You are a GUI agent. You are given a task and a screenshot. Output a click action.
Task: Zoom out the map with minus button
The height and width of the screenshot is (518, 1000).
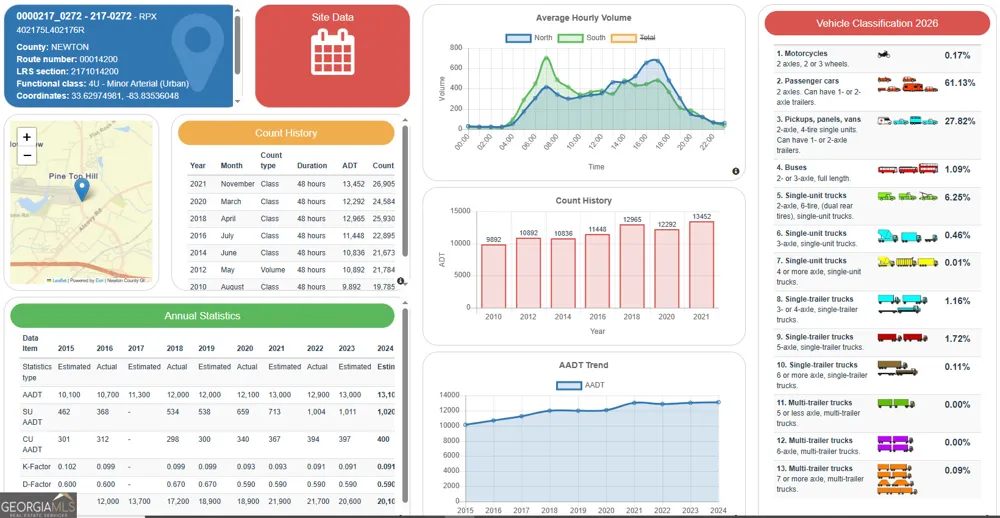point(27,154)
